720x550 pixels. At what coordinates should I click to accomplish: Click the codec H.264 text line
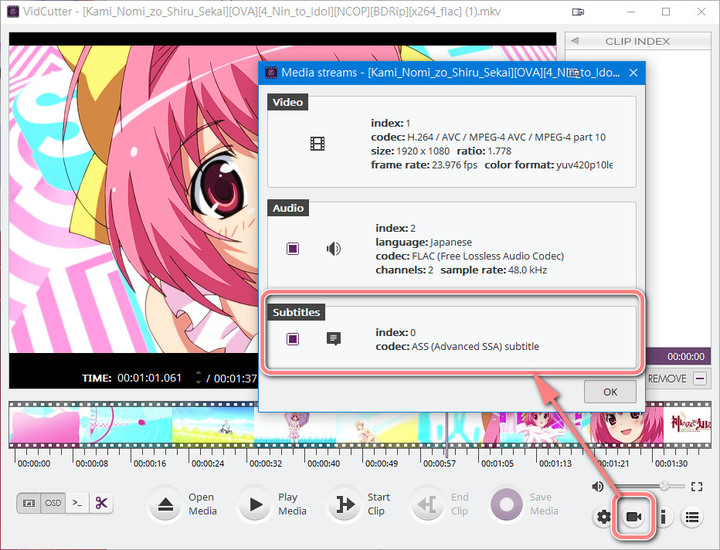[x=488, y=137]
